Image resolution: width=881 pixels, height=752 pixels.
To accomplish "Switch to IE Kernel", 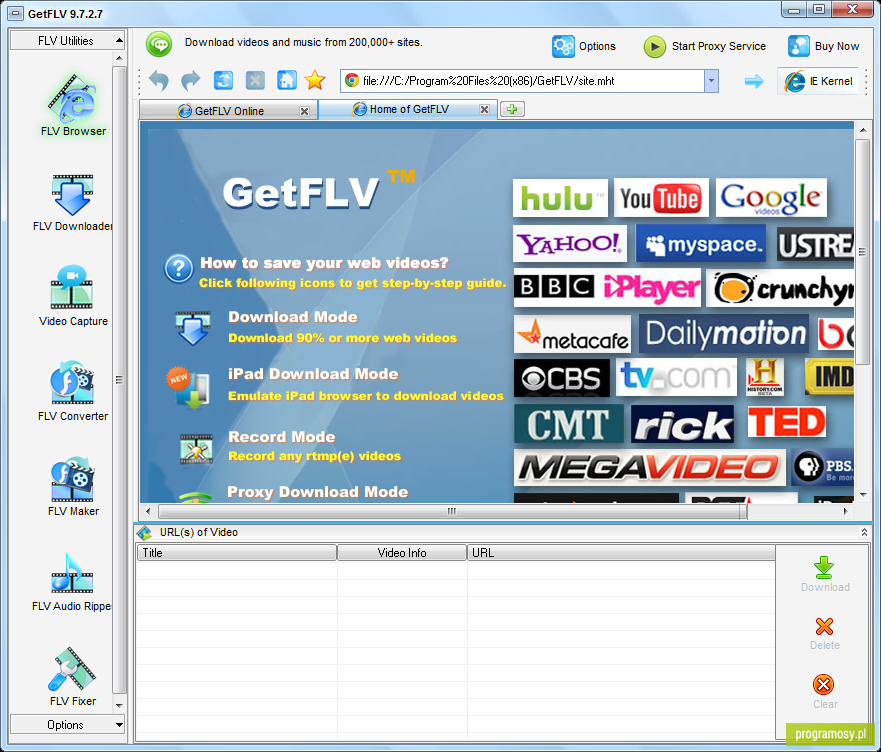I will point(819,81).
